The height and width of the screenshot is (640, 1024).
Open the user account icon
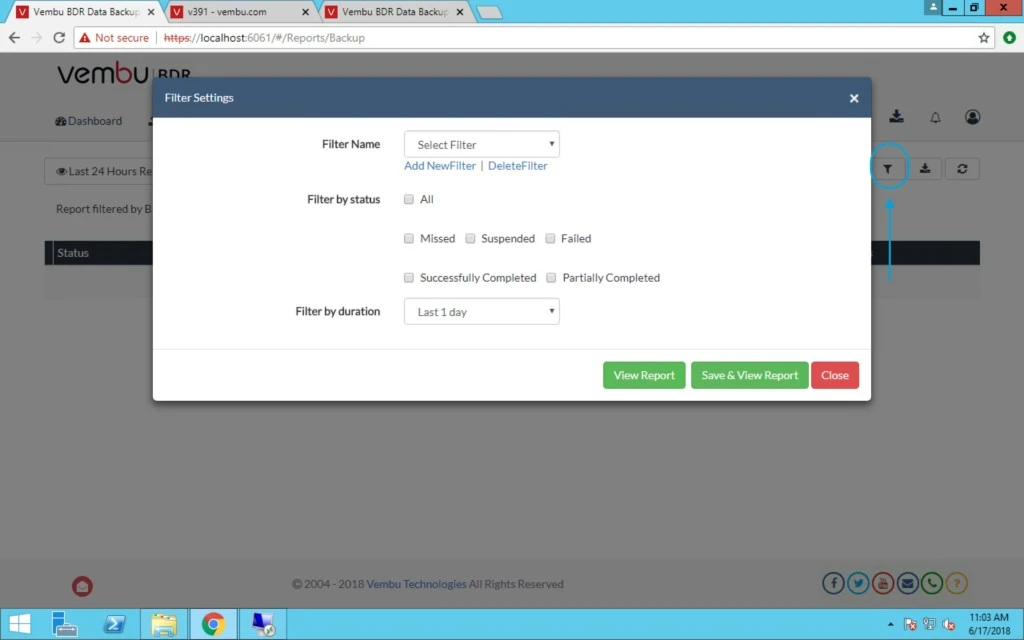coord(972,117)
